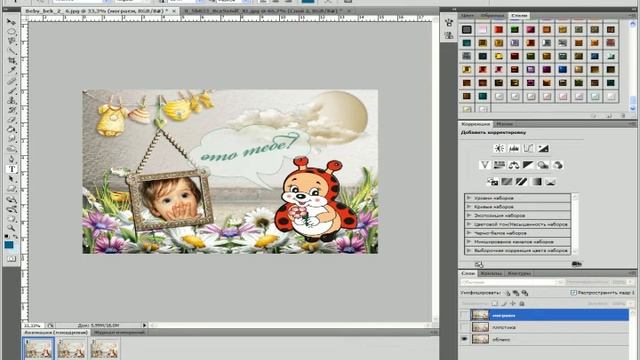Screen dimensions: 640x360
Task: Expand the 'Черно-белое наборов' presets
Action: point(469,233)
